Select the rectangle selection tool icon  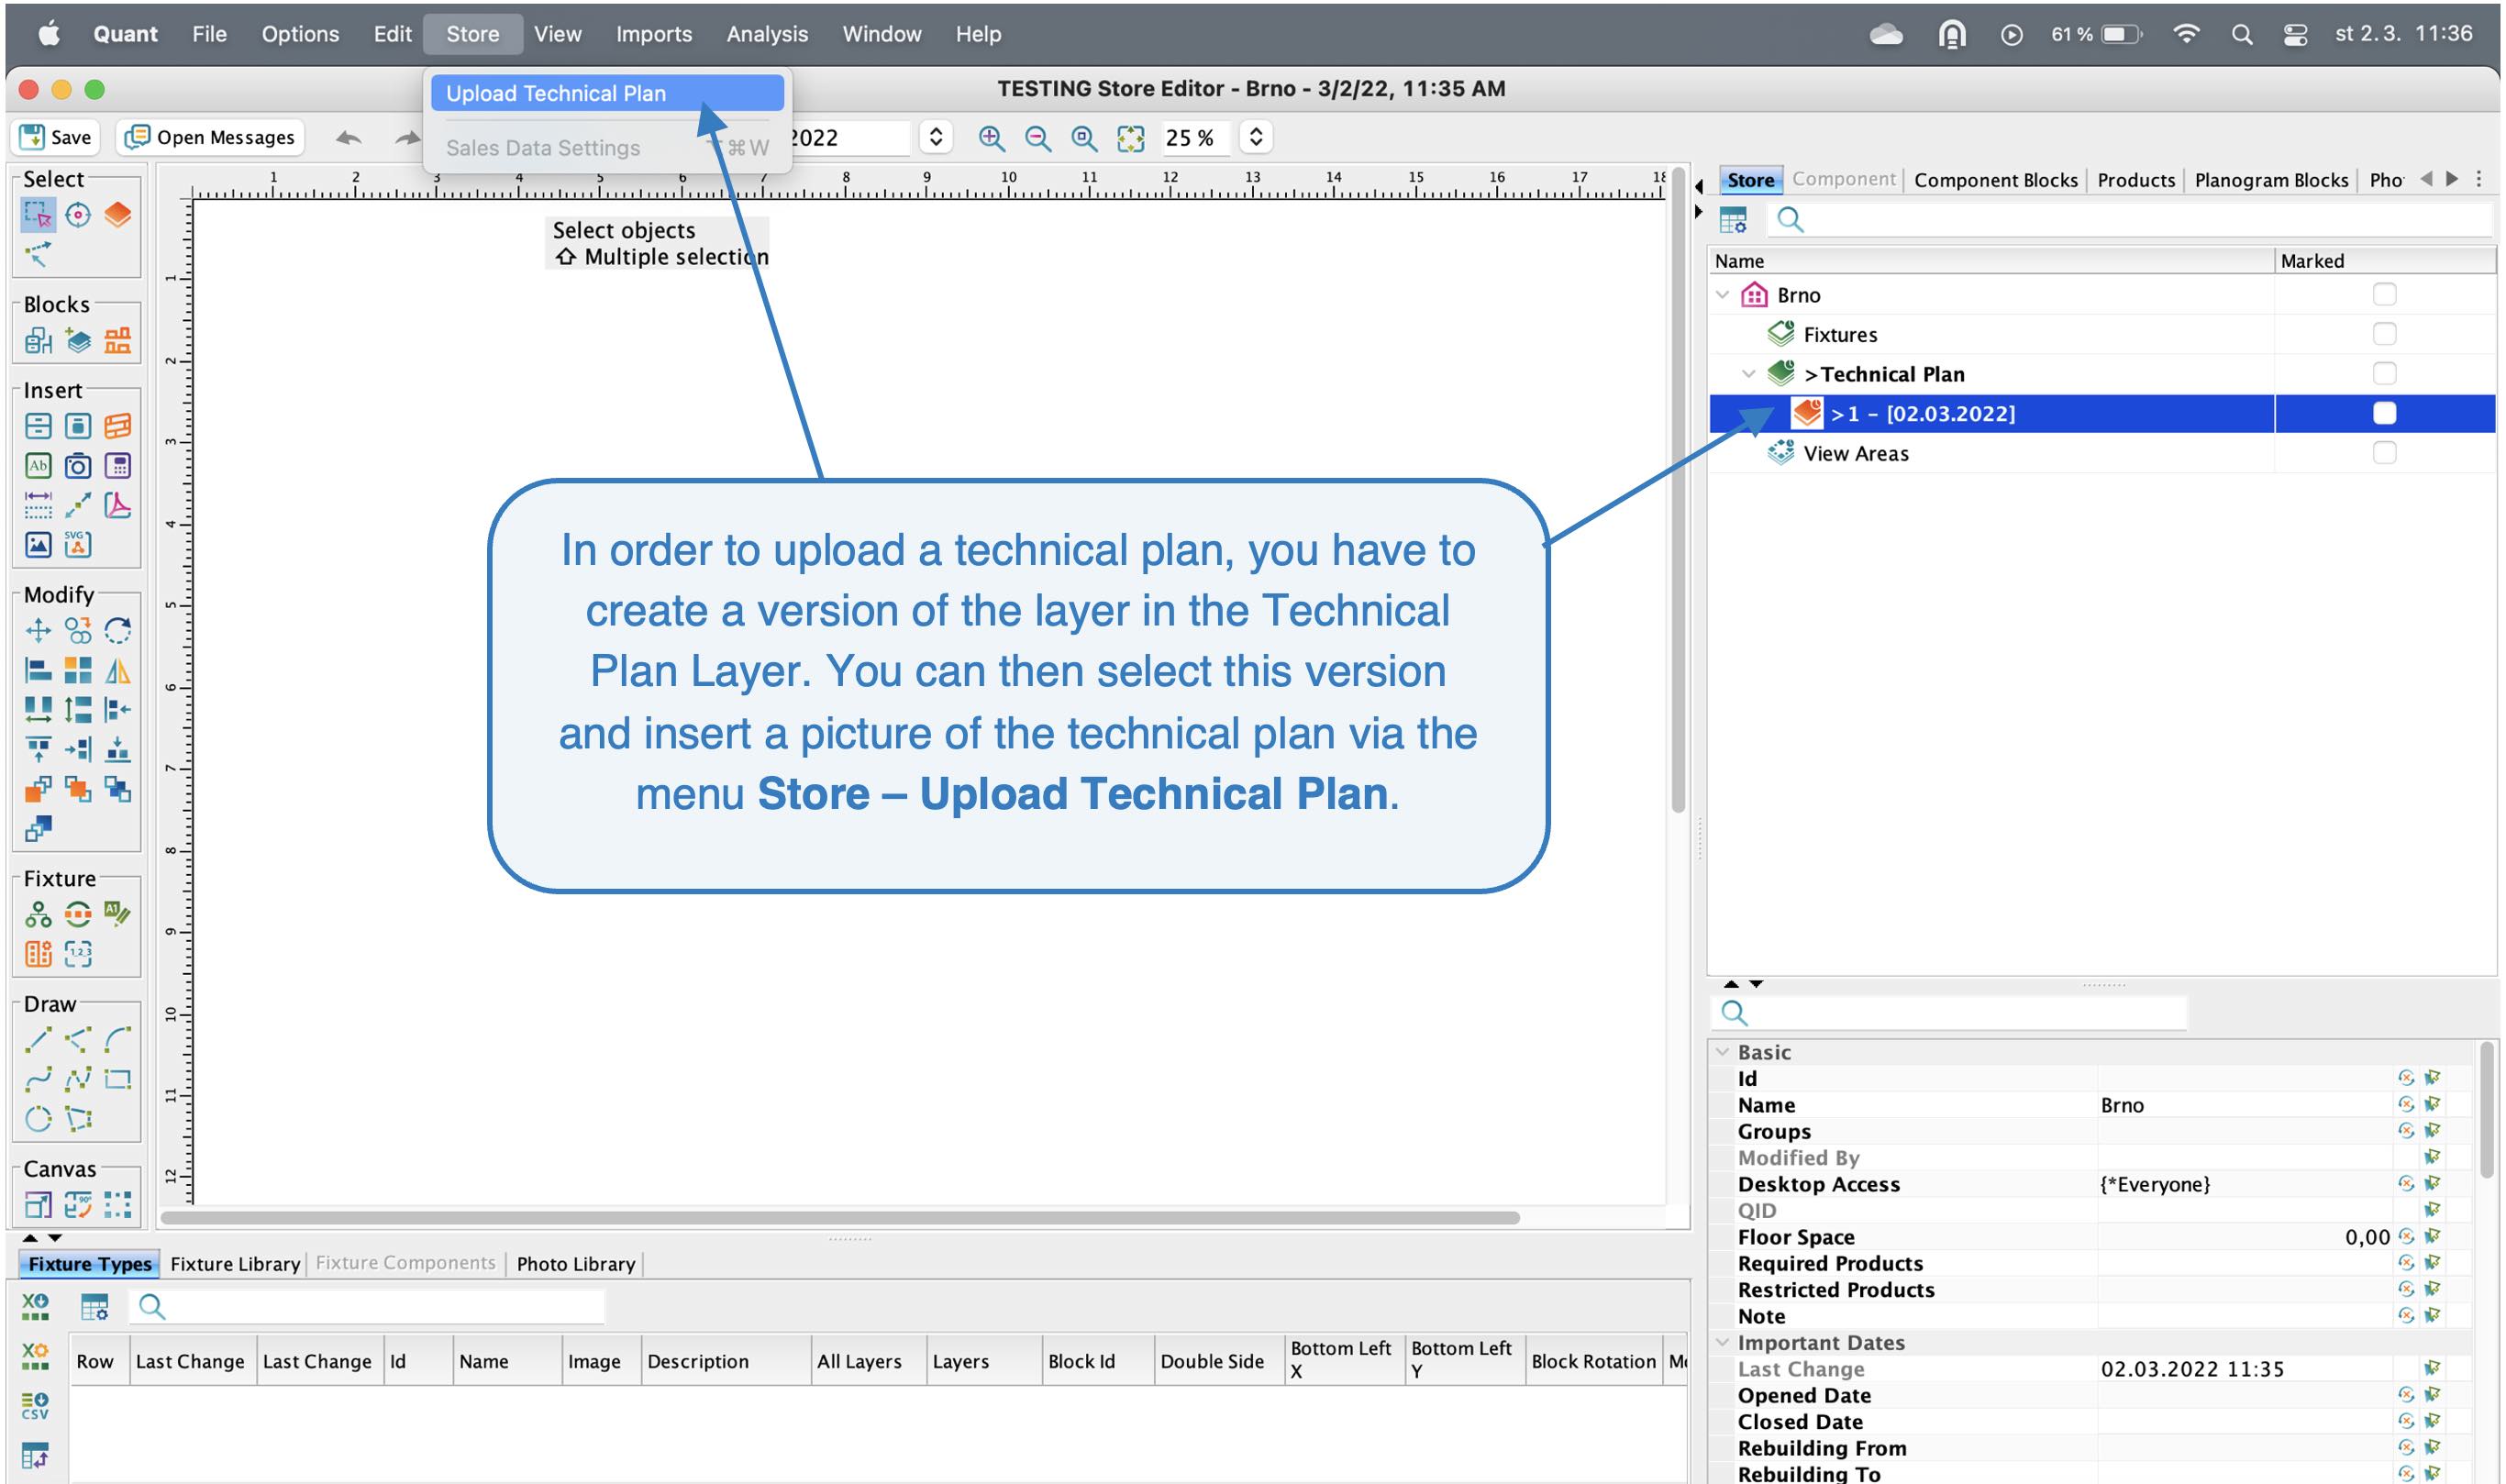pos(37,215)
